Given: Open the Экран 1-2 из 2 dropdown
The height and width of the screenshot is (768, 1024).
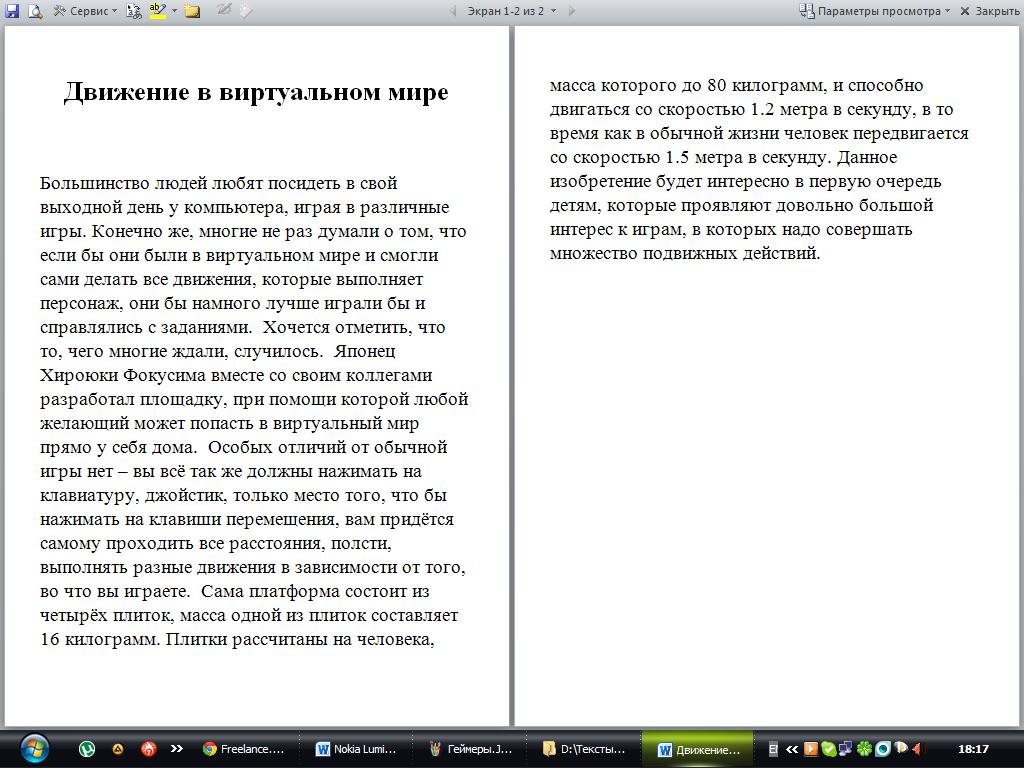Looking at the screenshot, I should tap(511, 10).
